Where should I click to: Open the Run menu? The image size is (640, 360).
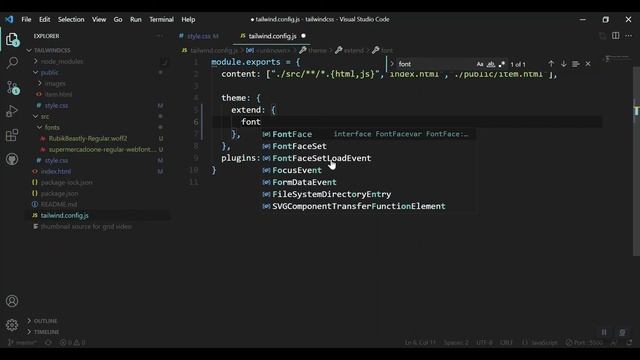click(x=136, y=19)
